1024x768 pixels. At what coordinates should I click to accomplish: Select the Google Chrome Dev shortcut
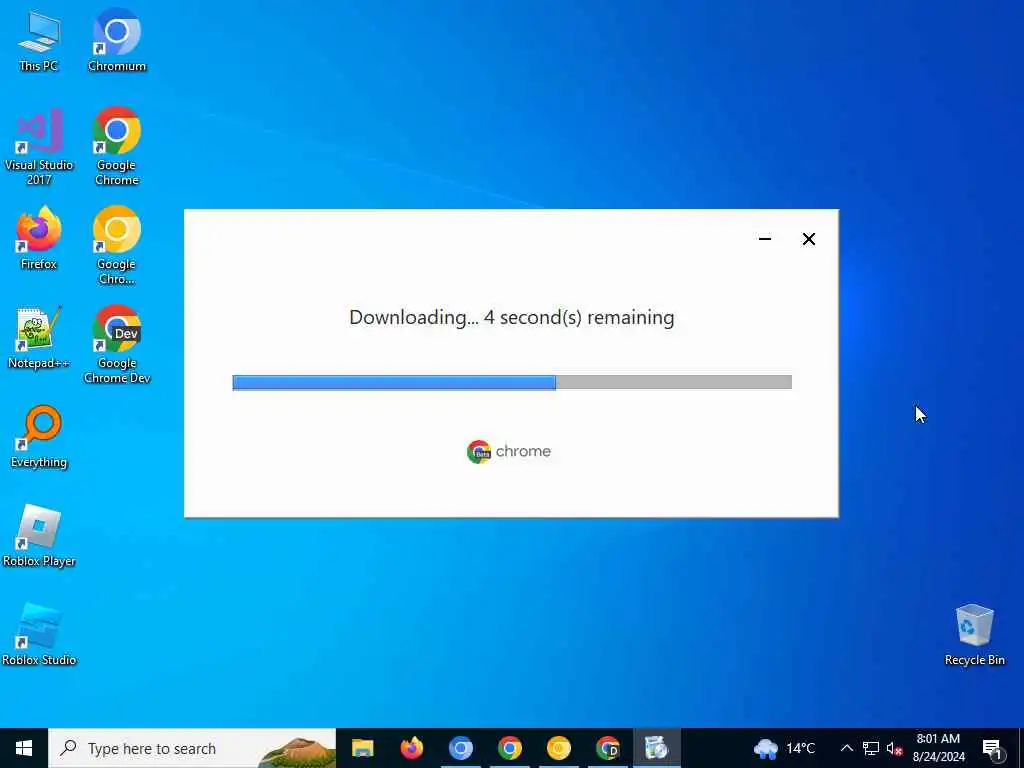click(x=117, y=345)
